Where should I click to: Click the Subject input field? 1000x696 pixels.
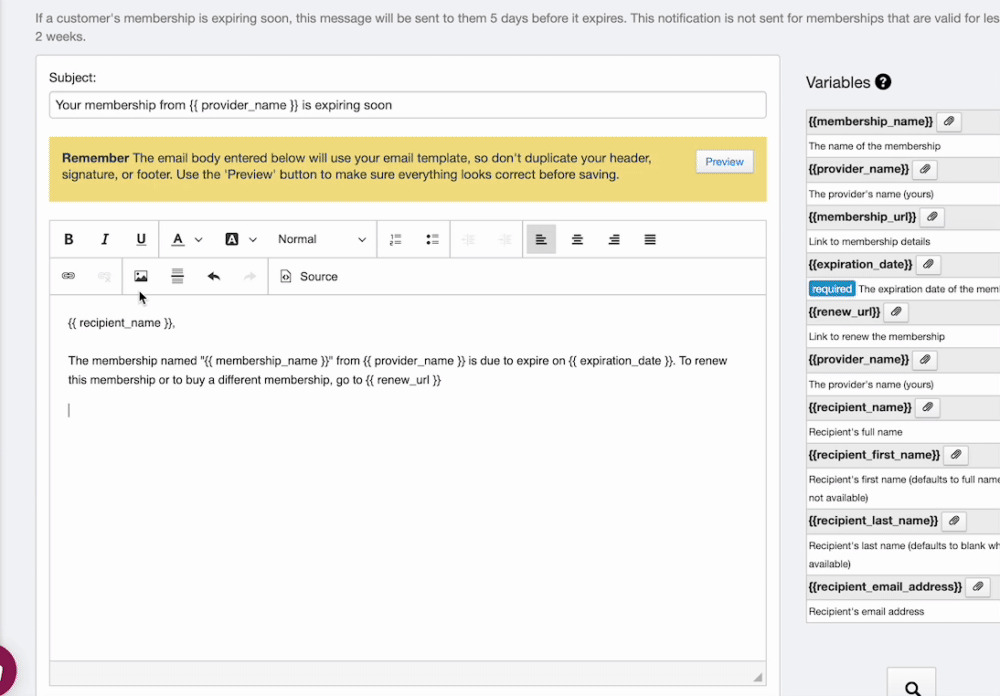(x=407, y=105)
